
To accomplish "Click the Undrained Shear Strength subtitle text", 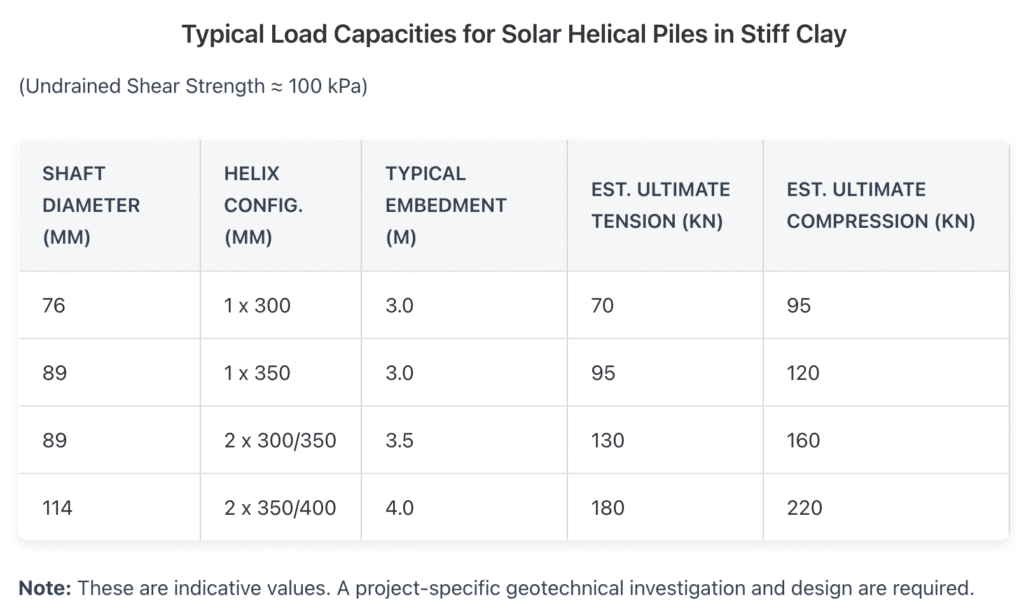I will click(x=193, y=87).
